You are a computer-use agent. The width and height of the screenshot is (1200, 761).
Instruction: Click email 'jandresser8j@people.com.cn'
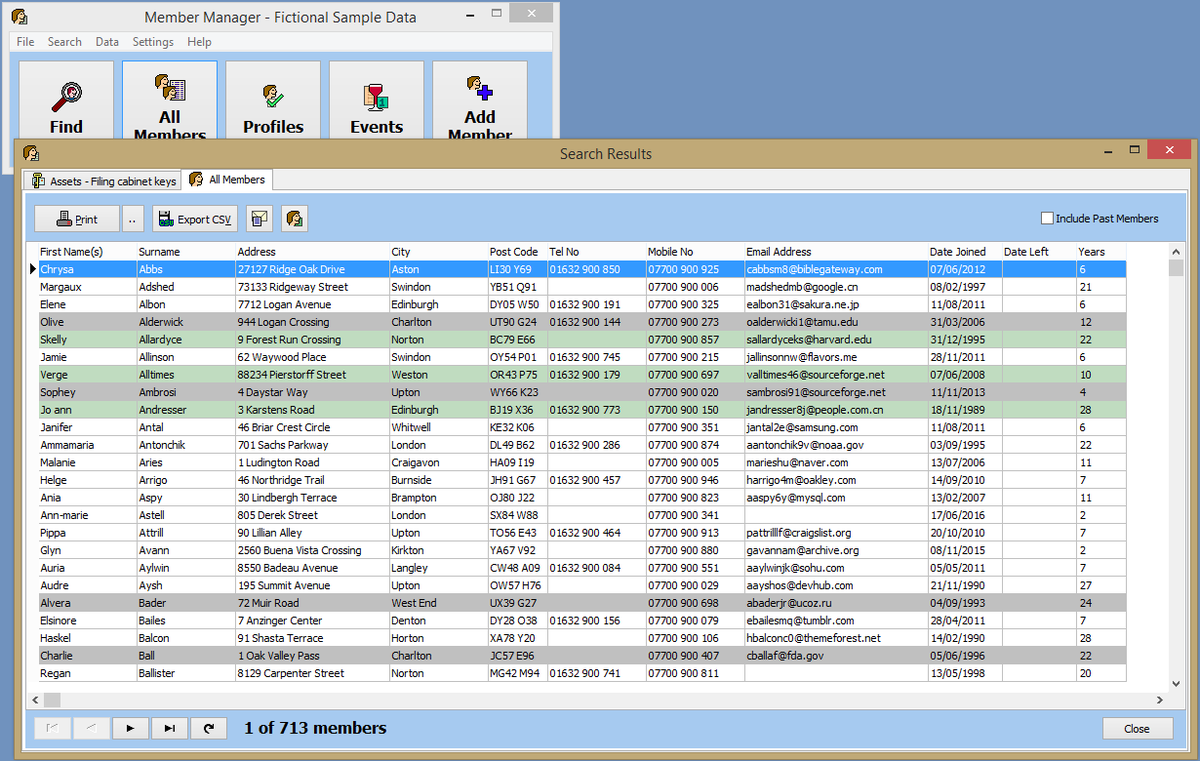point(814,410)
